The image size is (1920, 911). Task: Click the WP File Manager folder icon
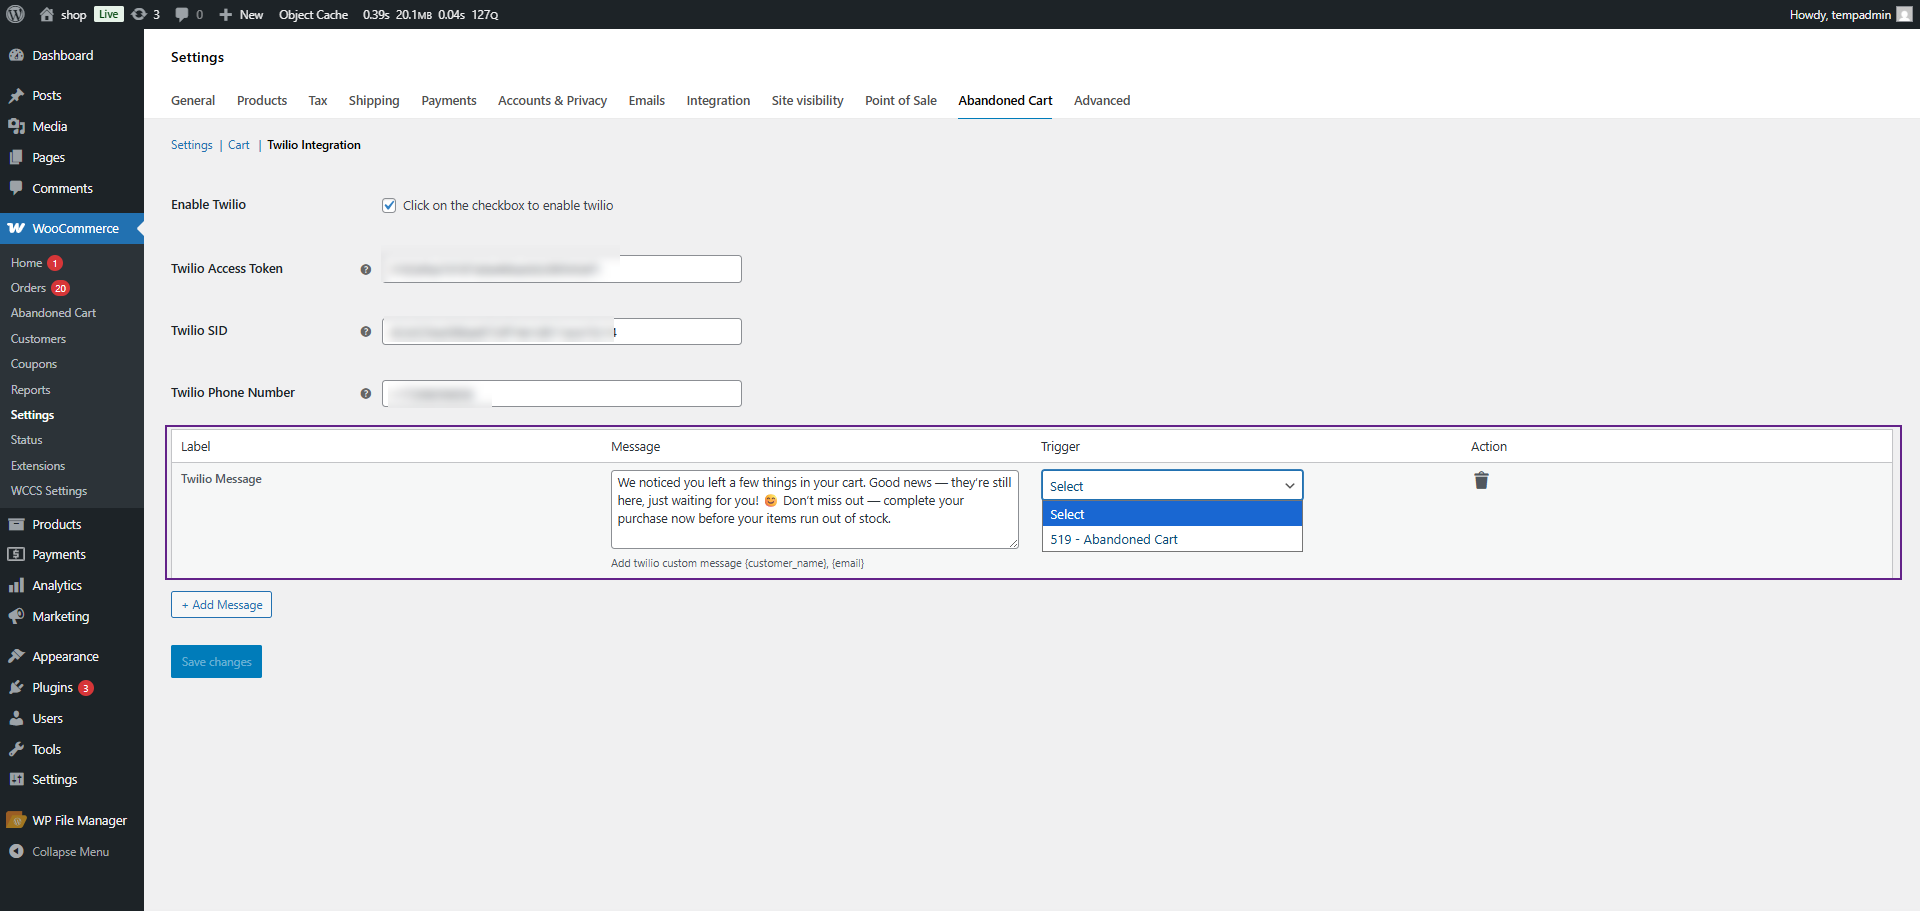[x=16, y=820]
